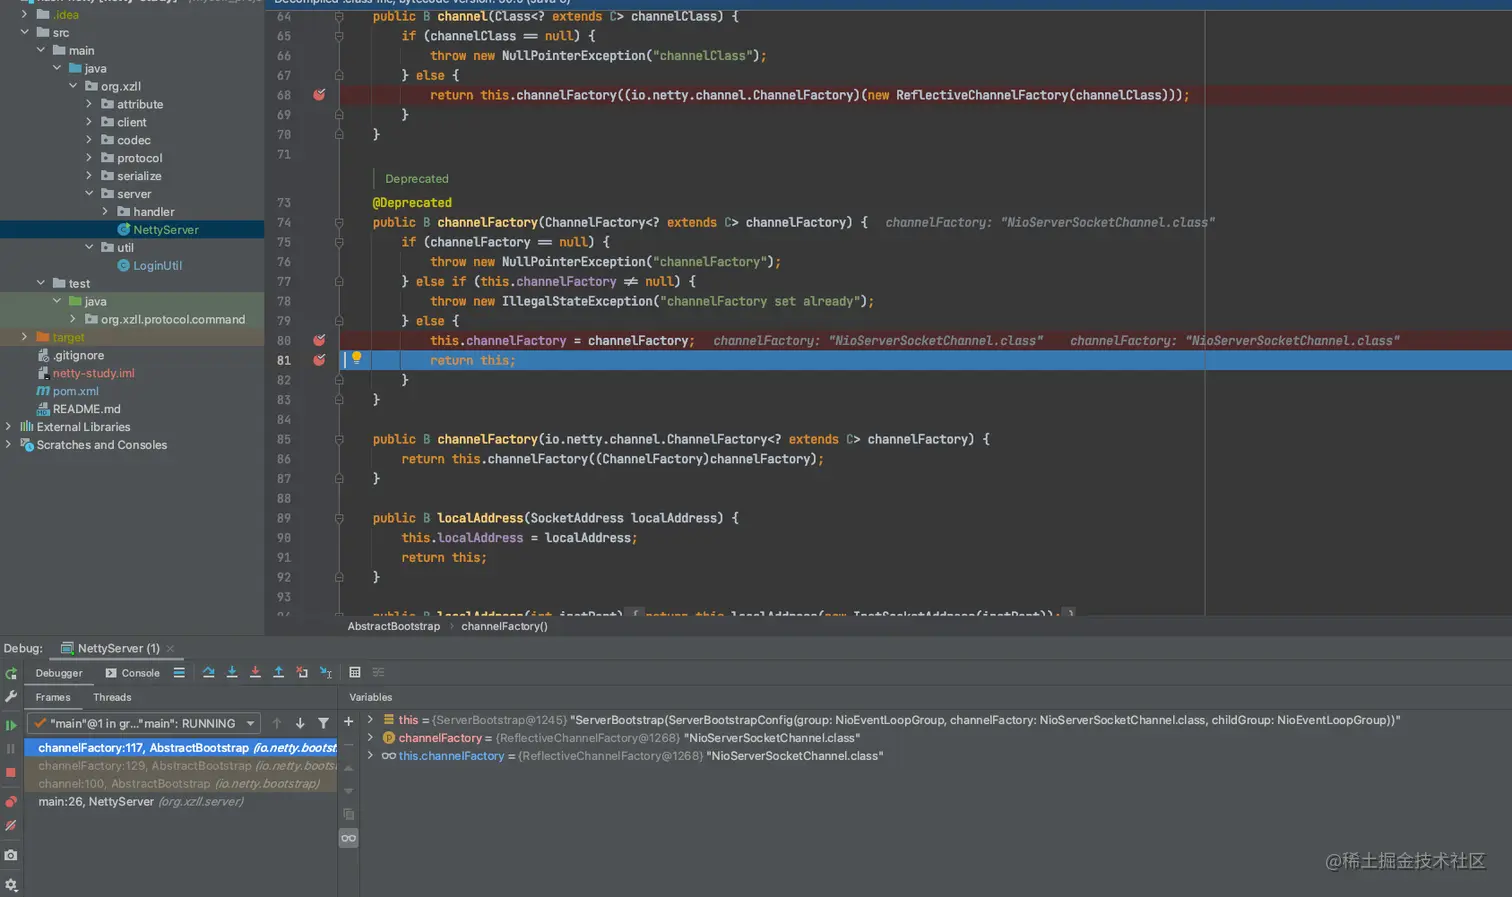Expand the attribute package folder
This screenshot has width=1512, height=897.
click(89, 104)
